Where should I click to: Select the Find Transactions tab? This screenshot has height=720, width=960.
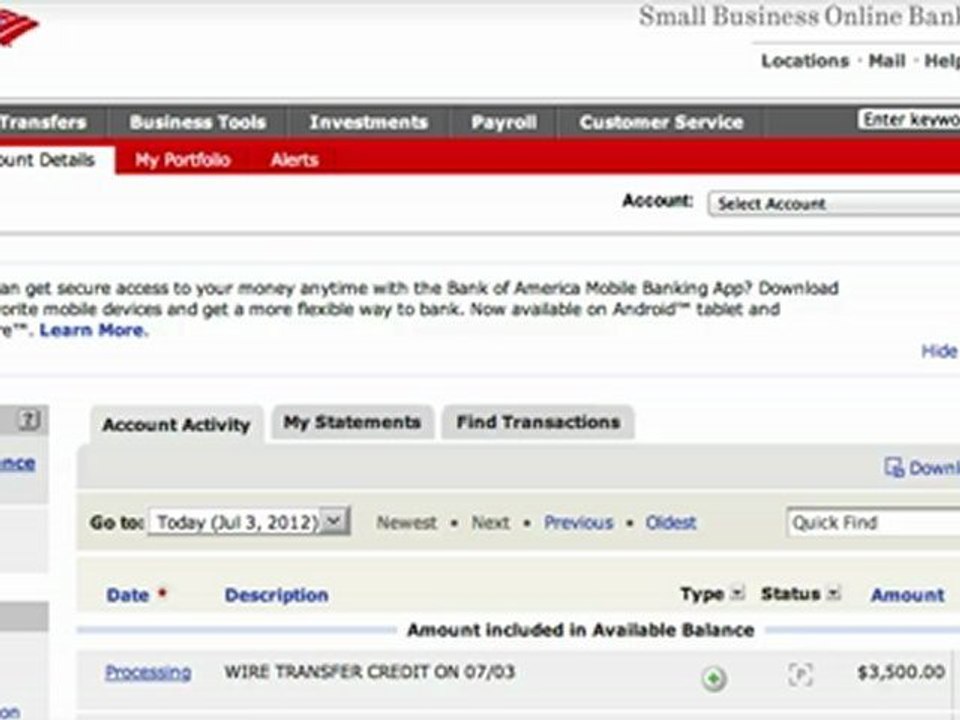click(x=538, y=422)
